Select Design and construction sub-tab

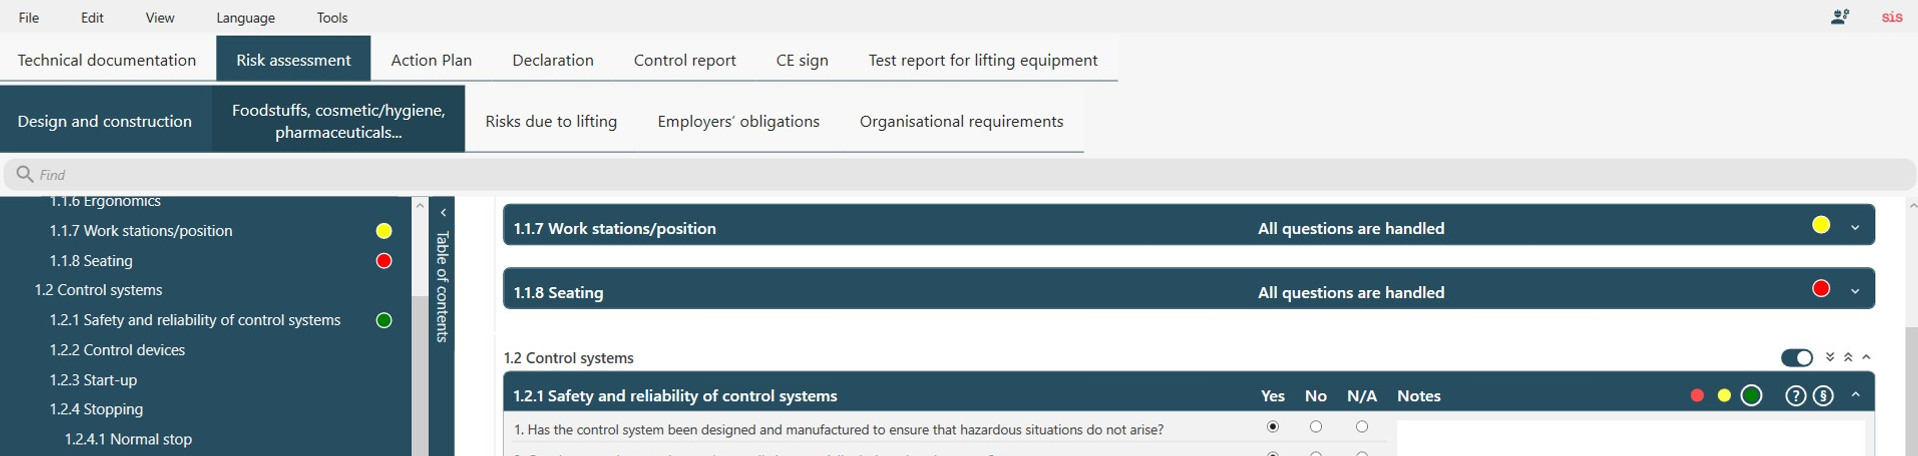pyautogui.click(x=105, y=120)
